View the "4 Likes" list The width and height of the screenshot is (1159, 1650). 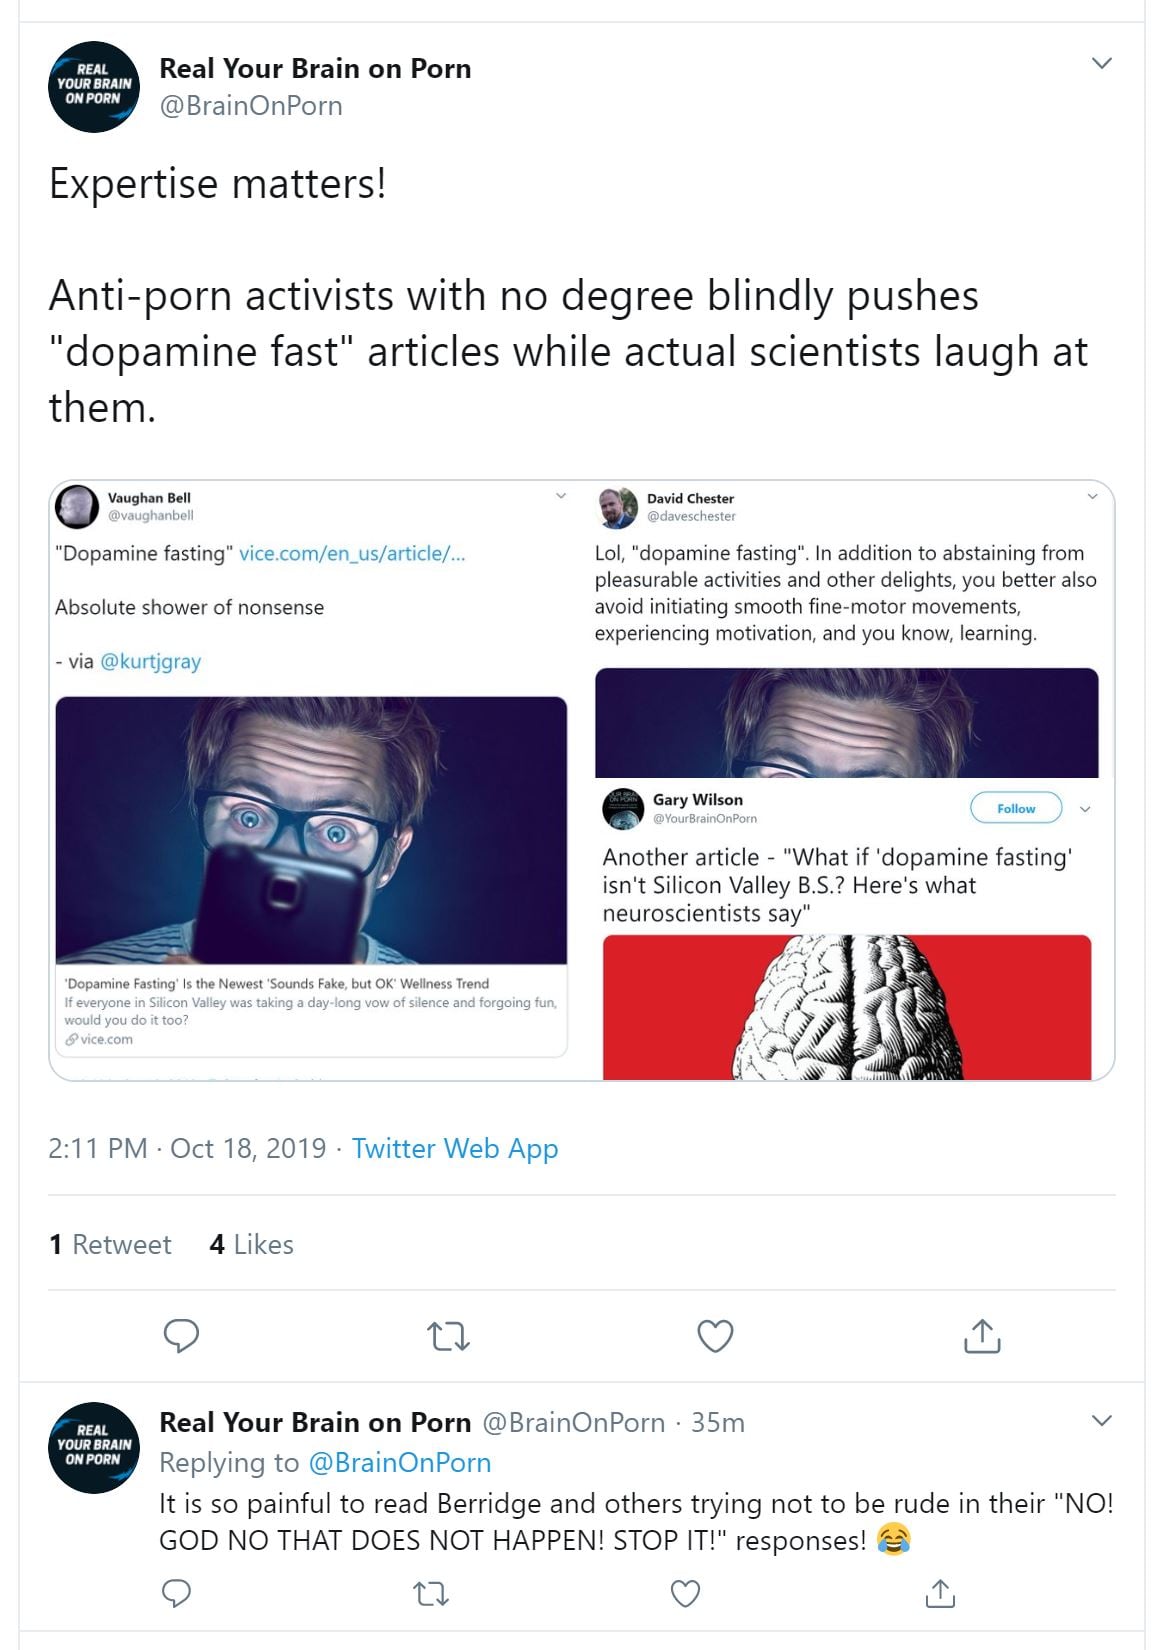[x=251, y=1244]
